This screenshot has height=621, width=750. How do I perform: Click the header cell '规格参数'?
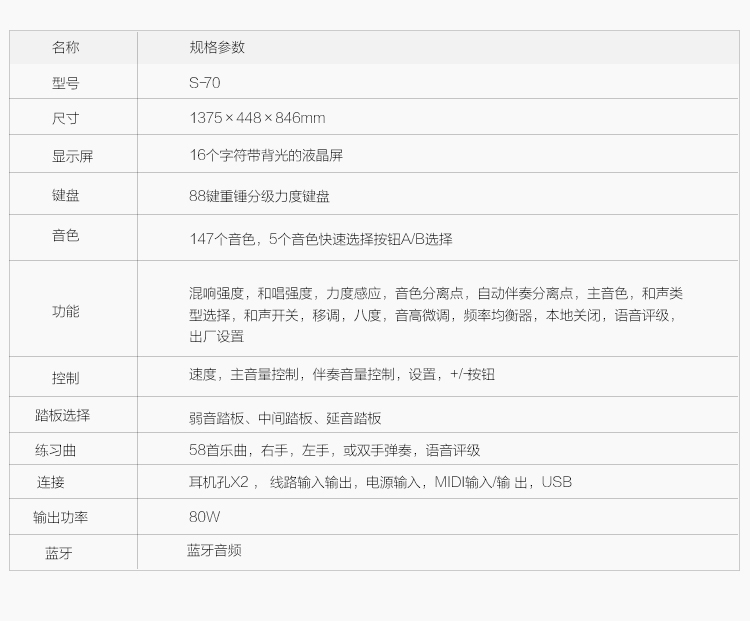coord(217,47)
